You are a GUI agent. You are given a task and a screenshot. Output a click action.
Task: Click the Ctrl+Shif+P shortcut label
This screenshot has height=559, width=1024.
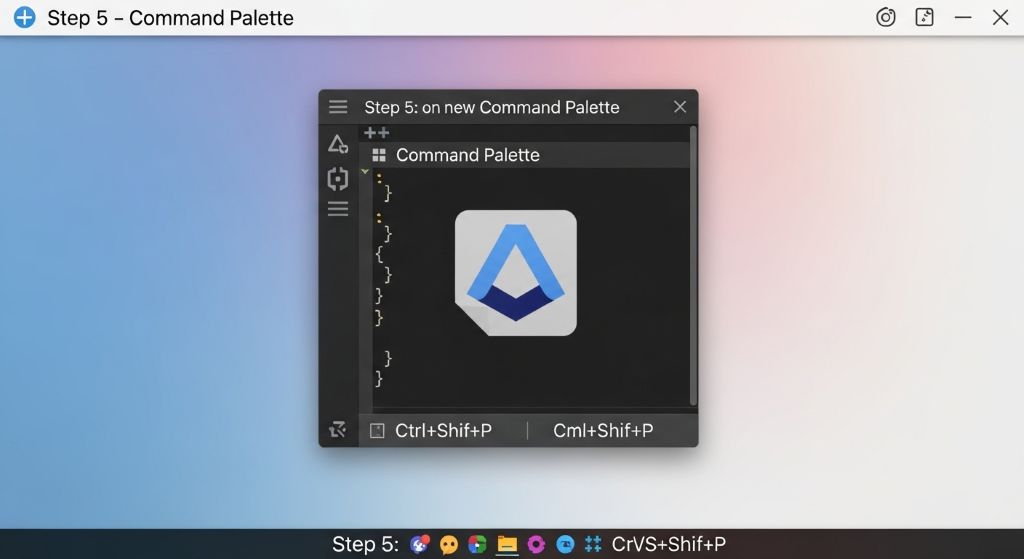click(x=443, y=431)
